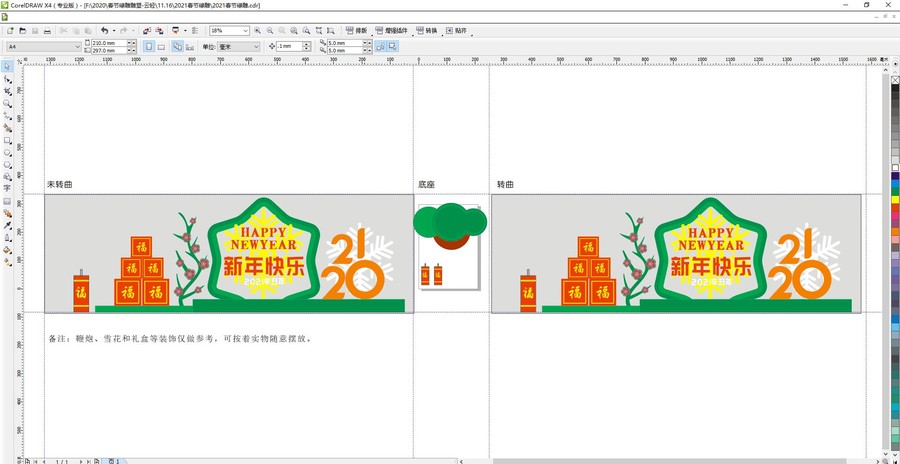This screenshot has height=464, width=900.
Task: Open a file with the Open icon
Action: tap(23, 30)
